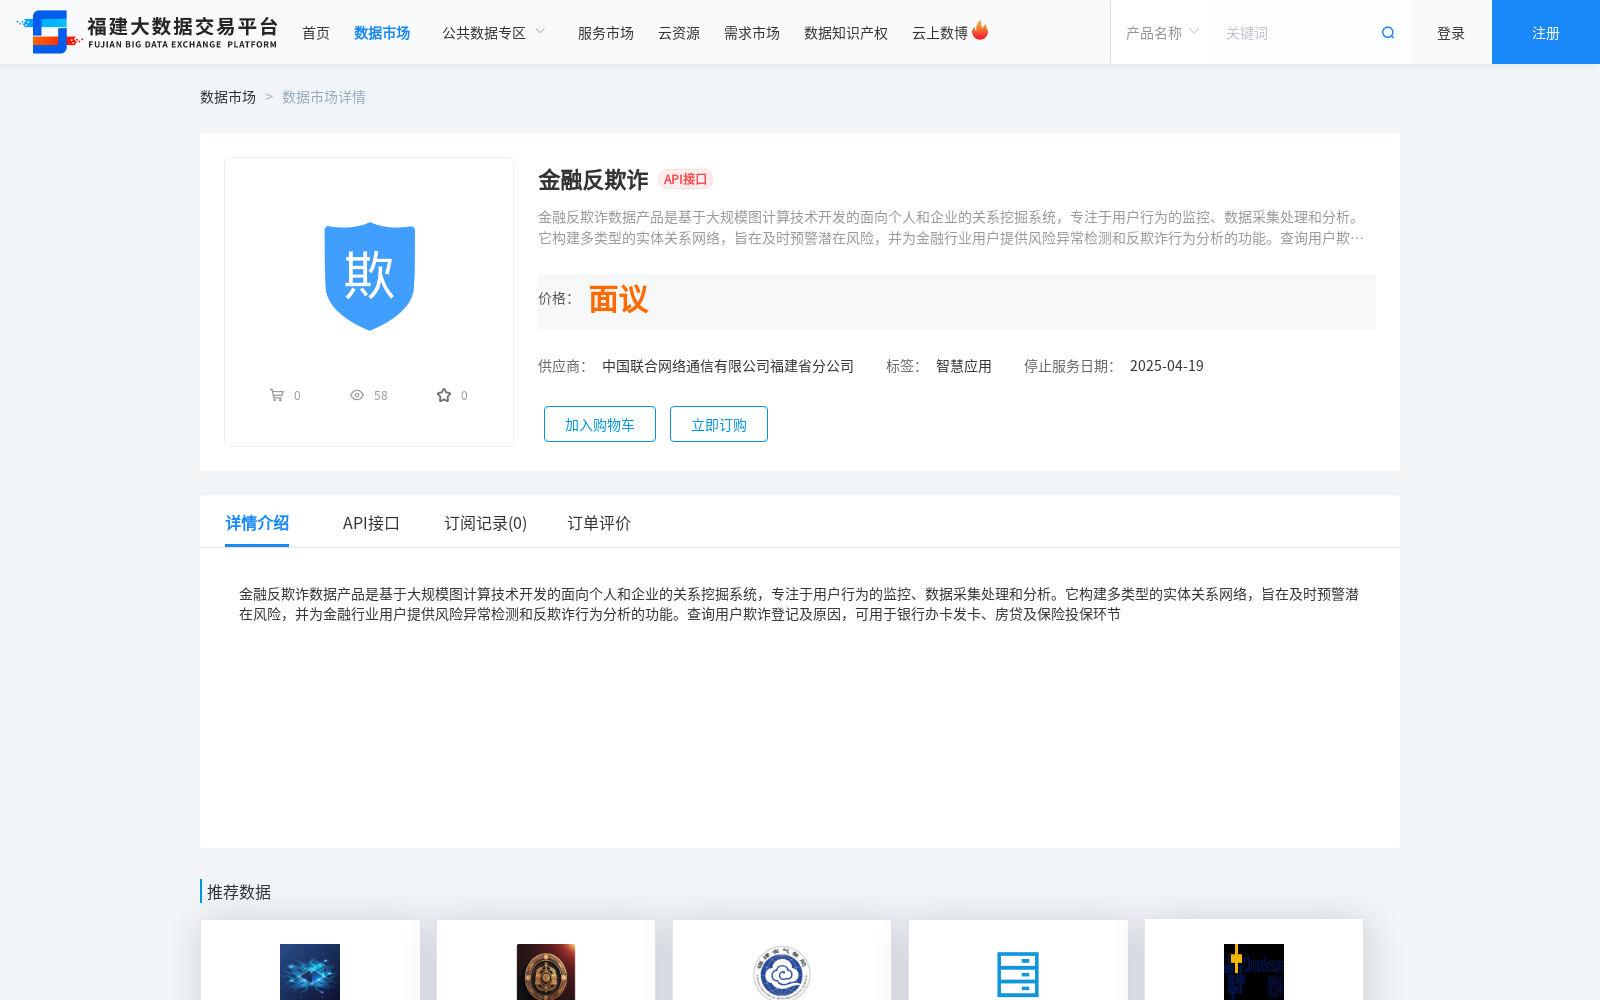Open recommended data item with meteorology emblem
The width and height of the screenshot is (1600, 1000).
pyautogui.click(x=782, y=971)
